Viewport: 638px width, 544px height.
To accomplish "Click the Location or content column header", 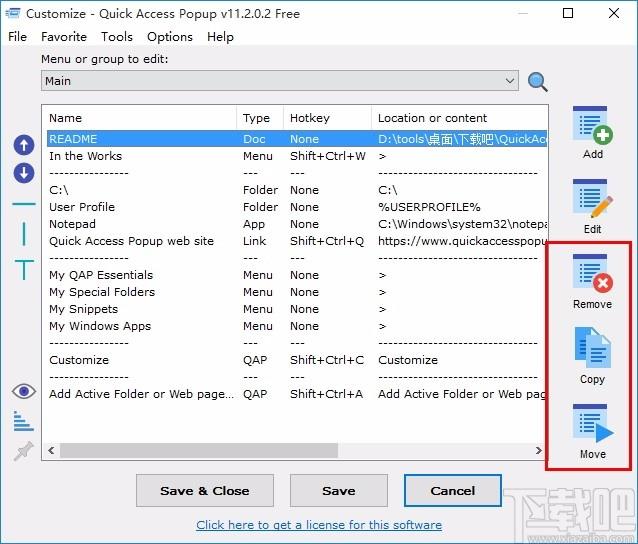I will point(459,118).
